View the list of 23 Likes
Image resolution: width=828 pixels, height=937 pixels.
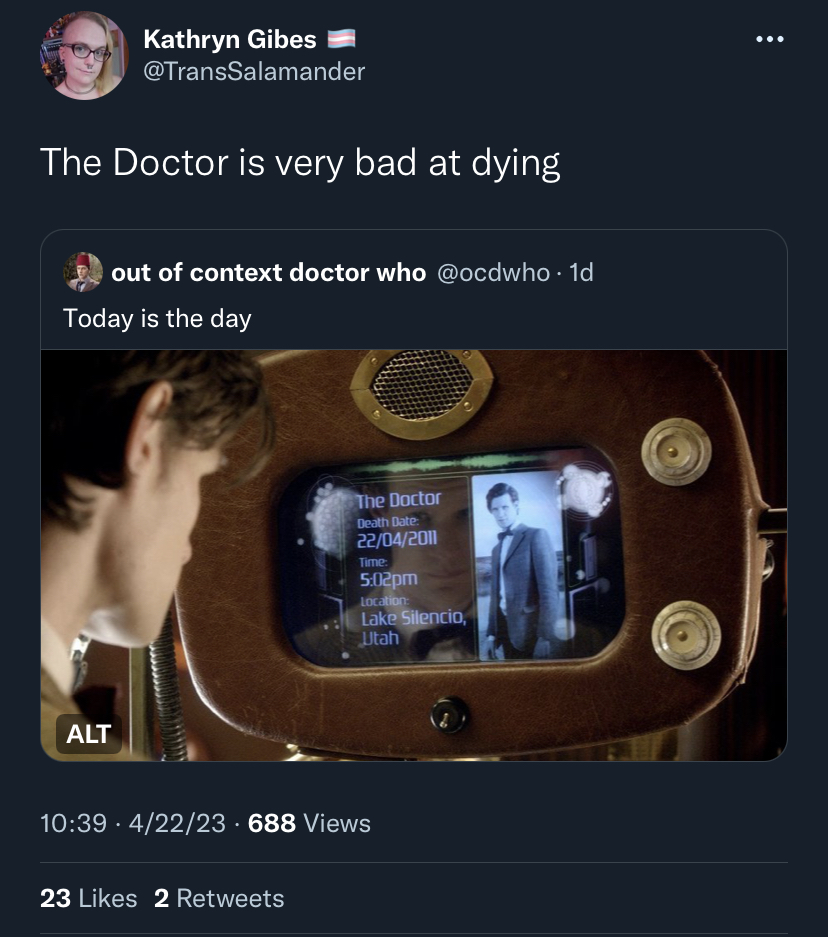pyautogui.click(x=88, y=898)
